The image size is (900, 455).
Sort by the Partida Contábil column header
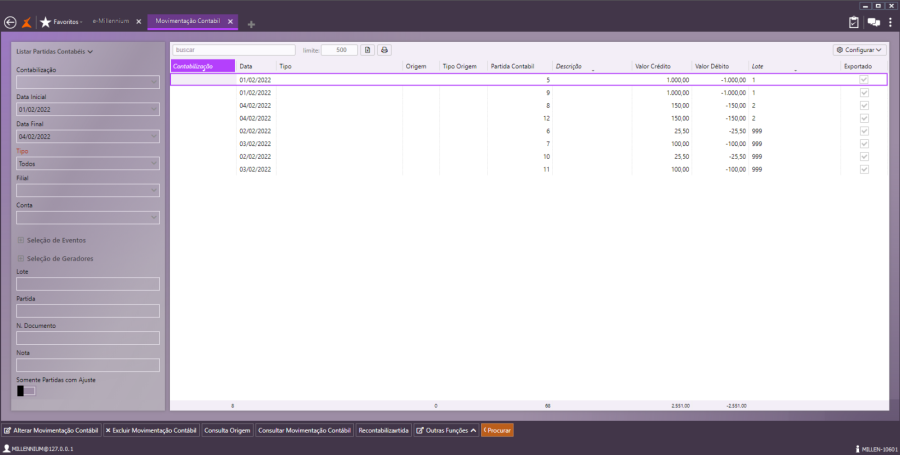[x=519, y=67]
